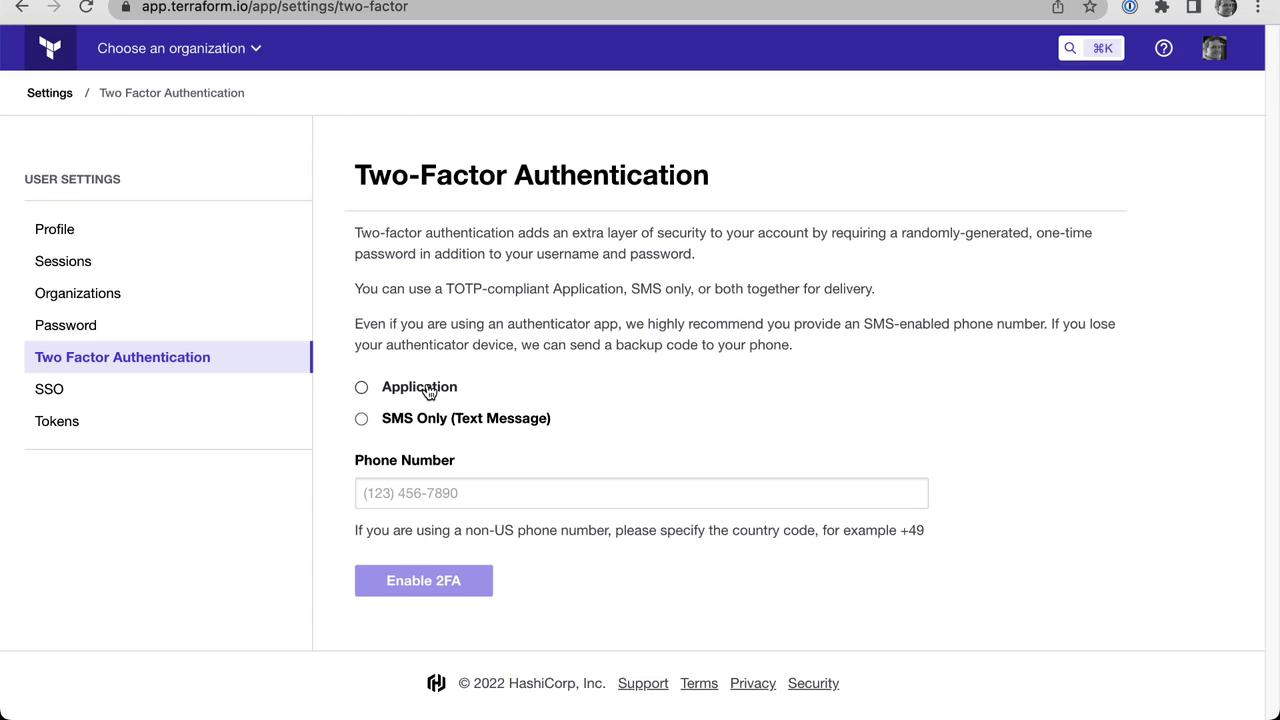
Task: Open Sessions in user settings
Action: click(x=63, y=261)
